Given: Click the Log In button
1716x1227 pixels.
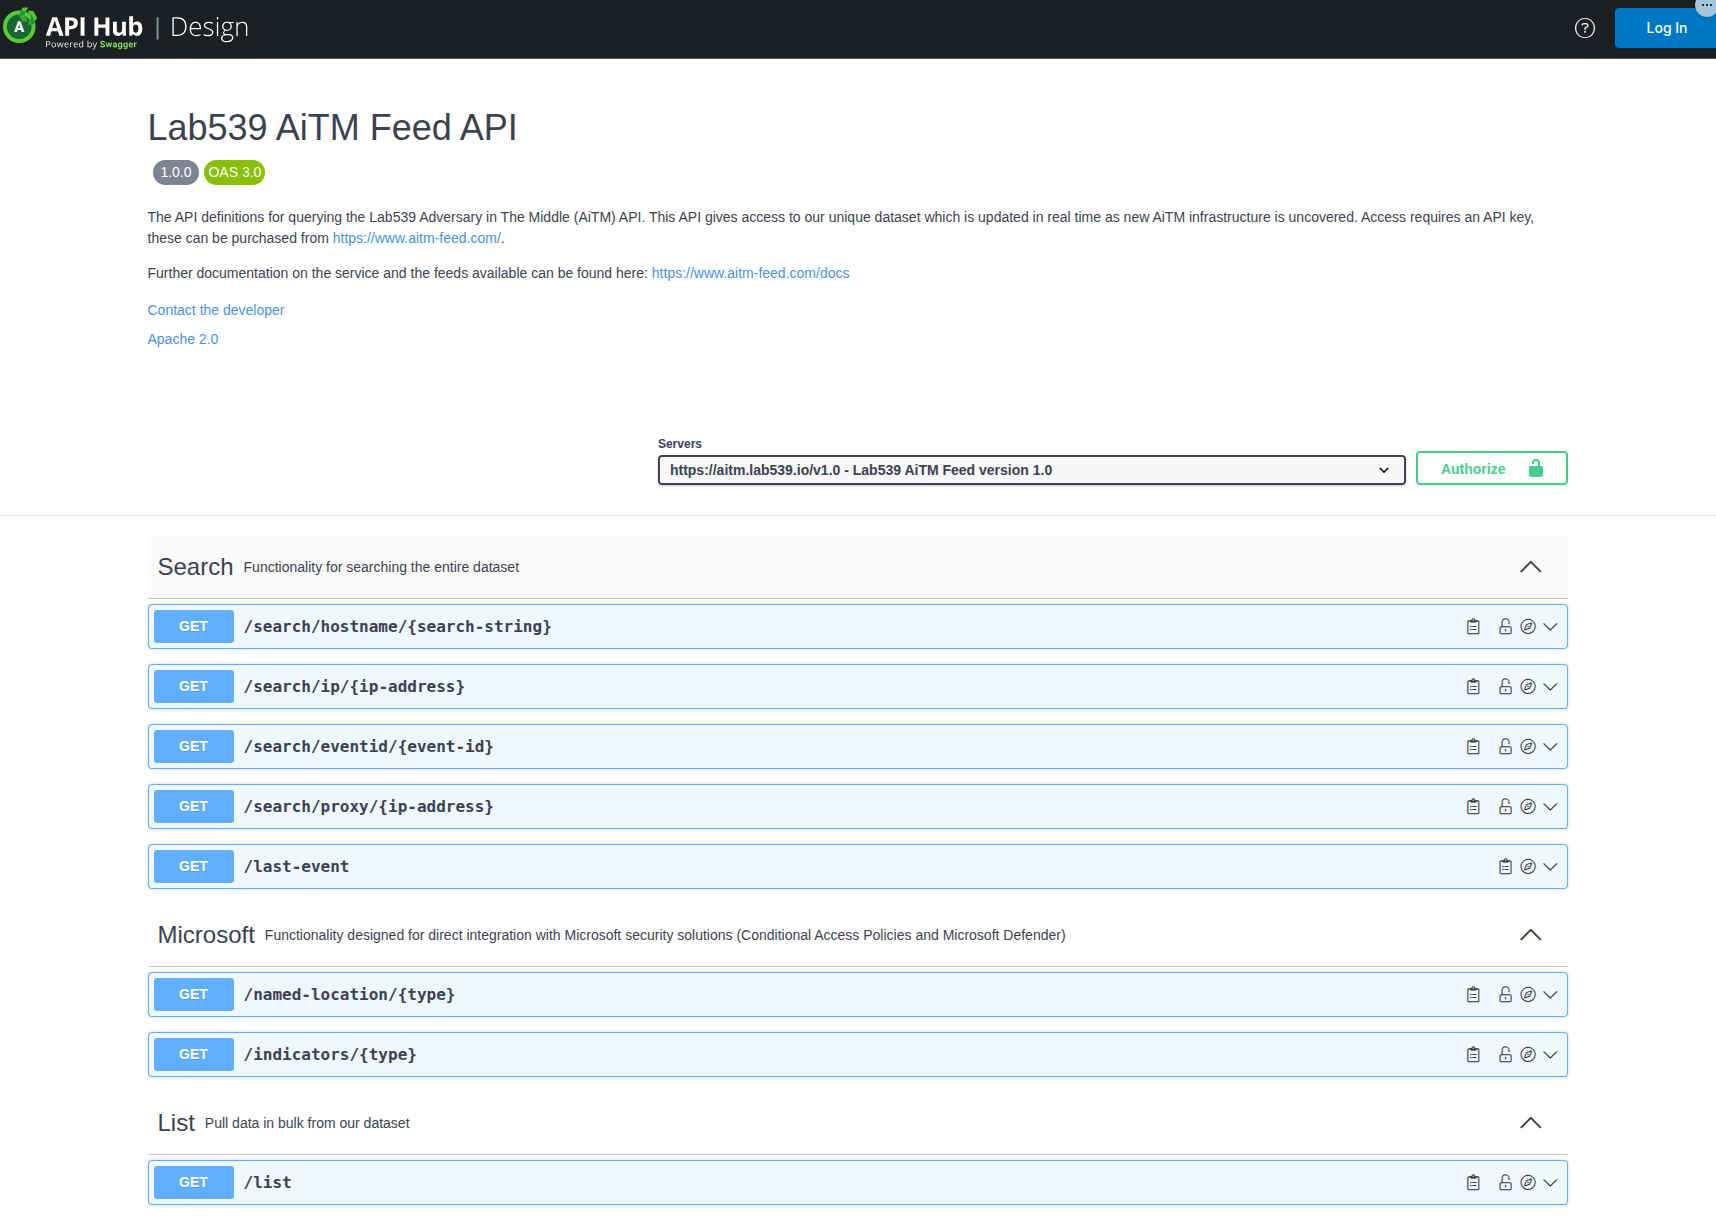Looking at the screenshot, I should coord(1665,28).
